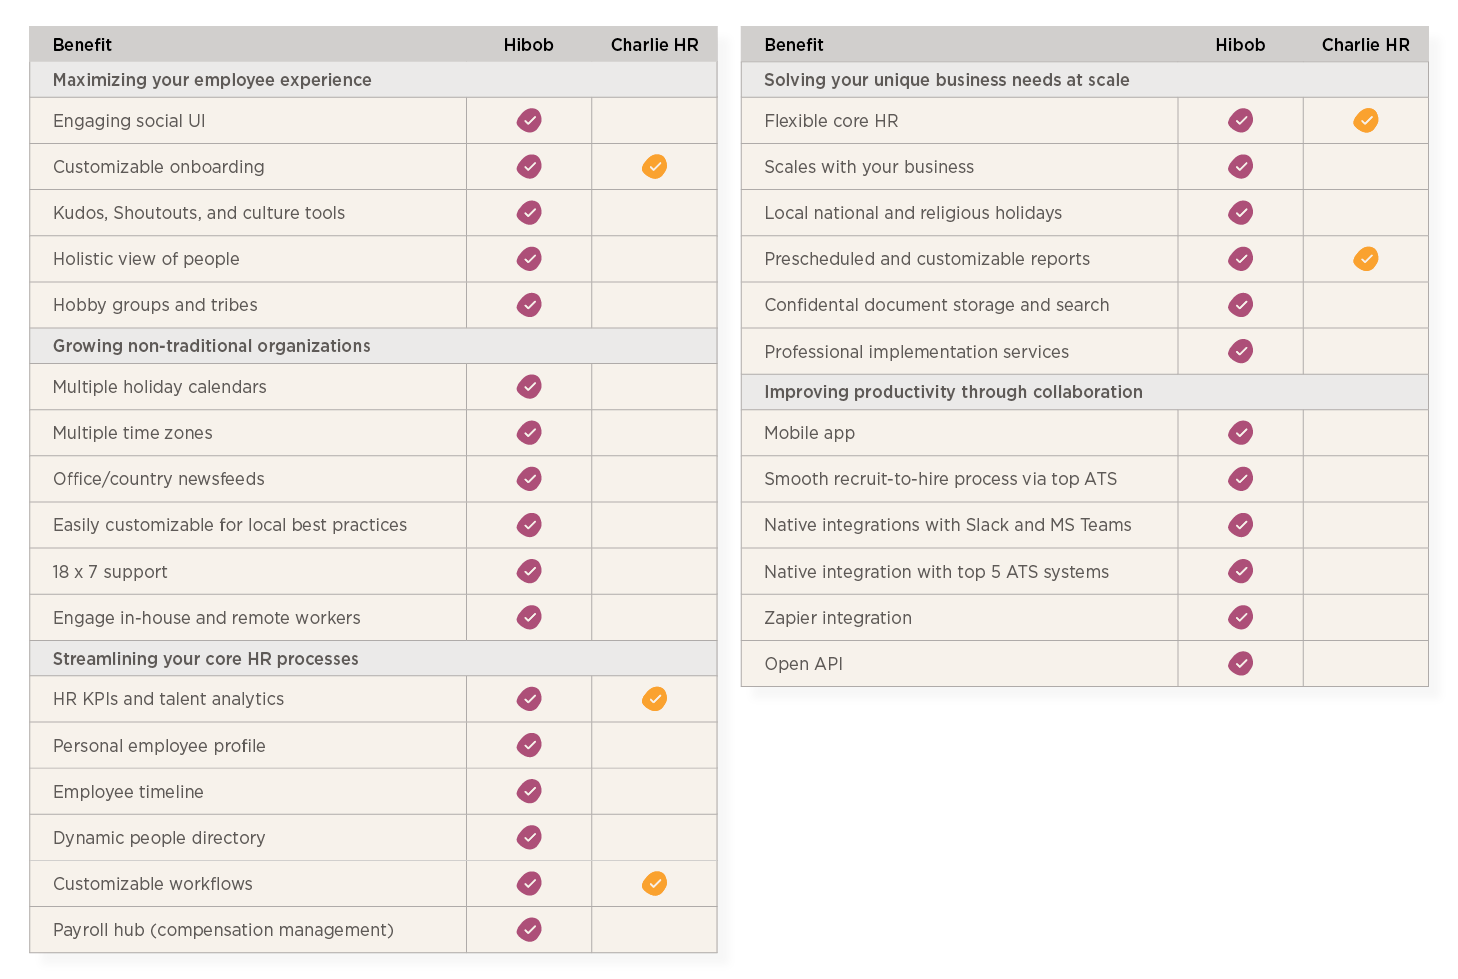The height and width of the screenshot is (979, 1458).
Task: Click the 'Kudos, Shoutouts, and culture tools' row label
Action: click(199, 213)
